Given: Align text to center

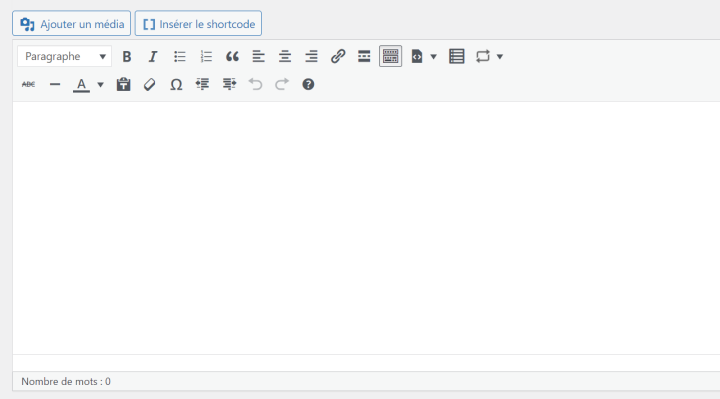Looking at the screenshot, I should click(285, 56).
